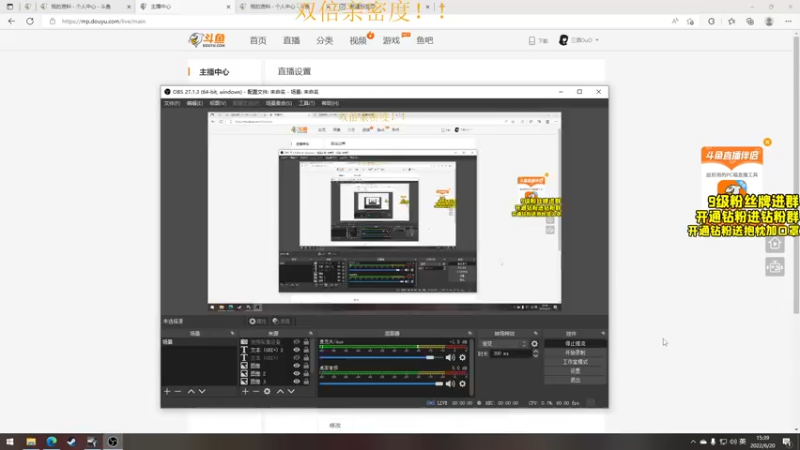Image resolution: width=800 pixels, height=450 pixels.
Task: Open OBS 设置 from the controls panel
Action: point(575,371)
